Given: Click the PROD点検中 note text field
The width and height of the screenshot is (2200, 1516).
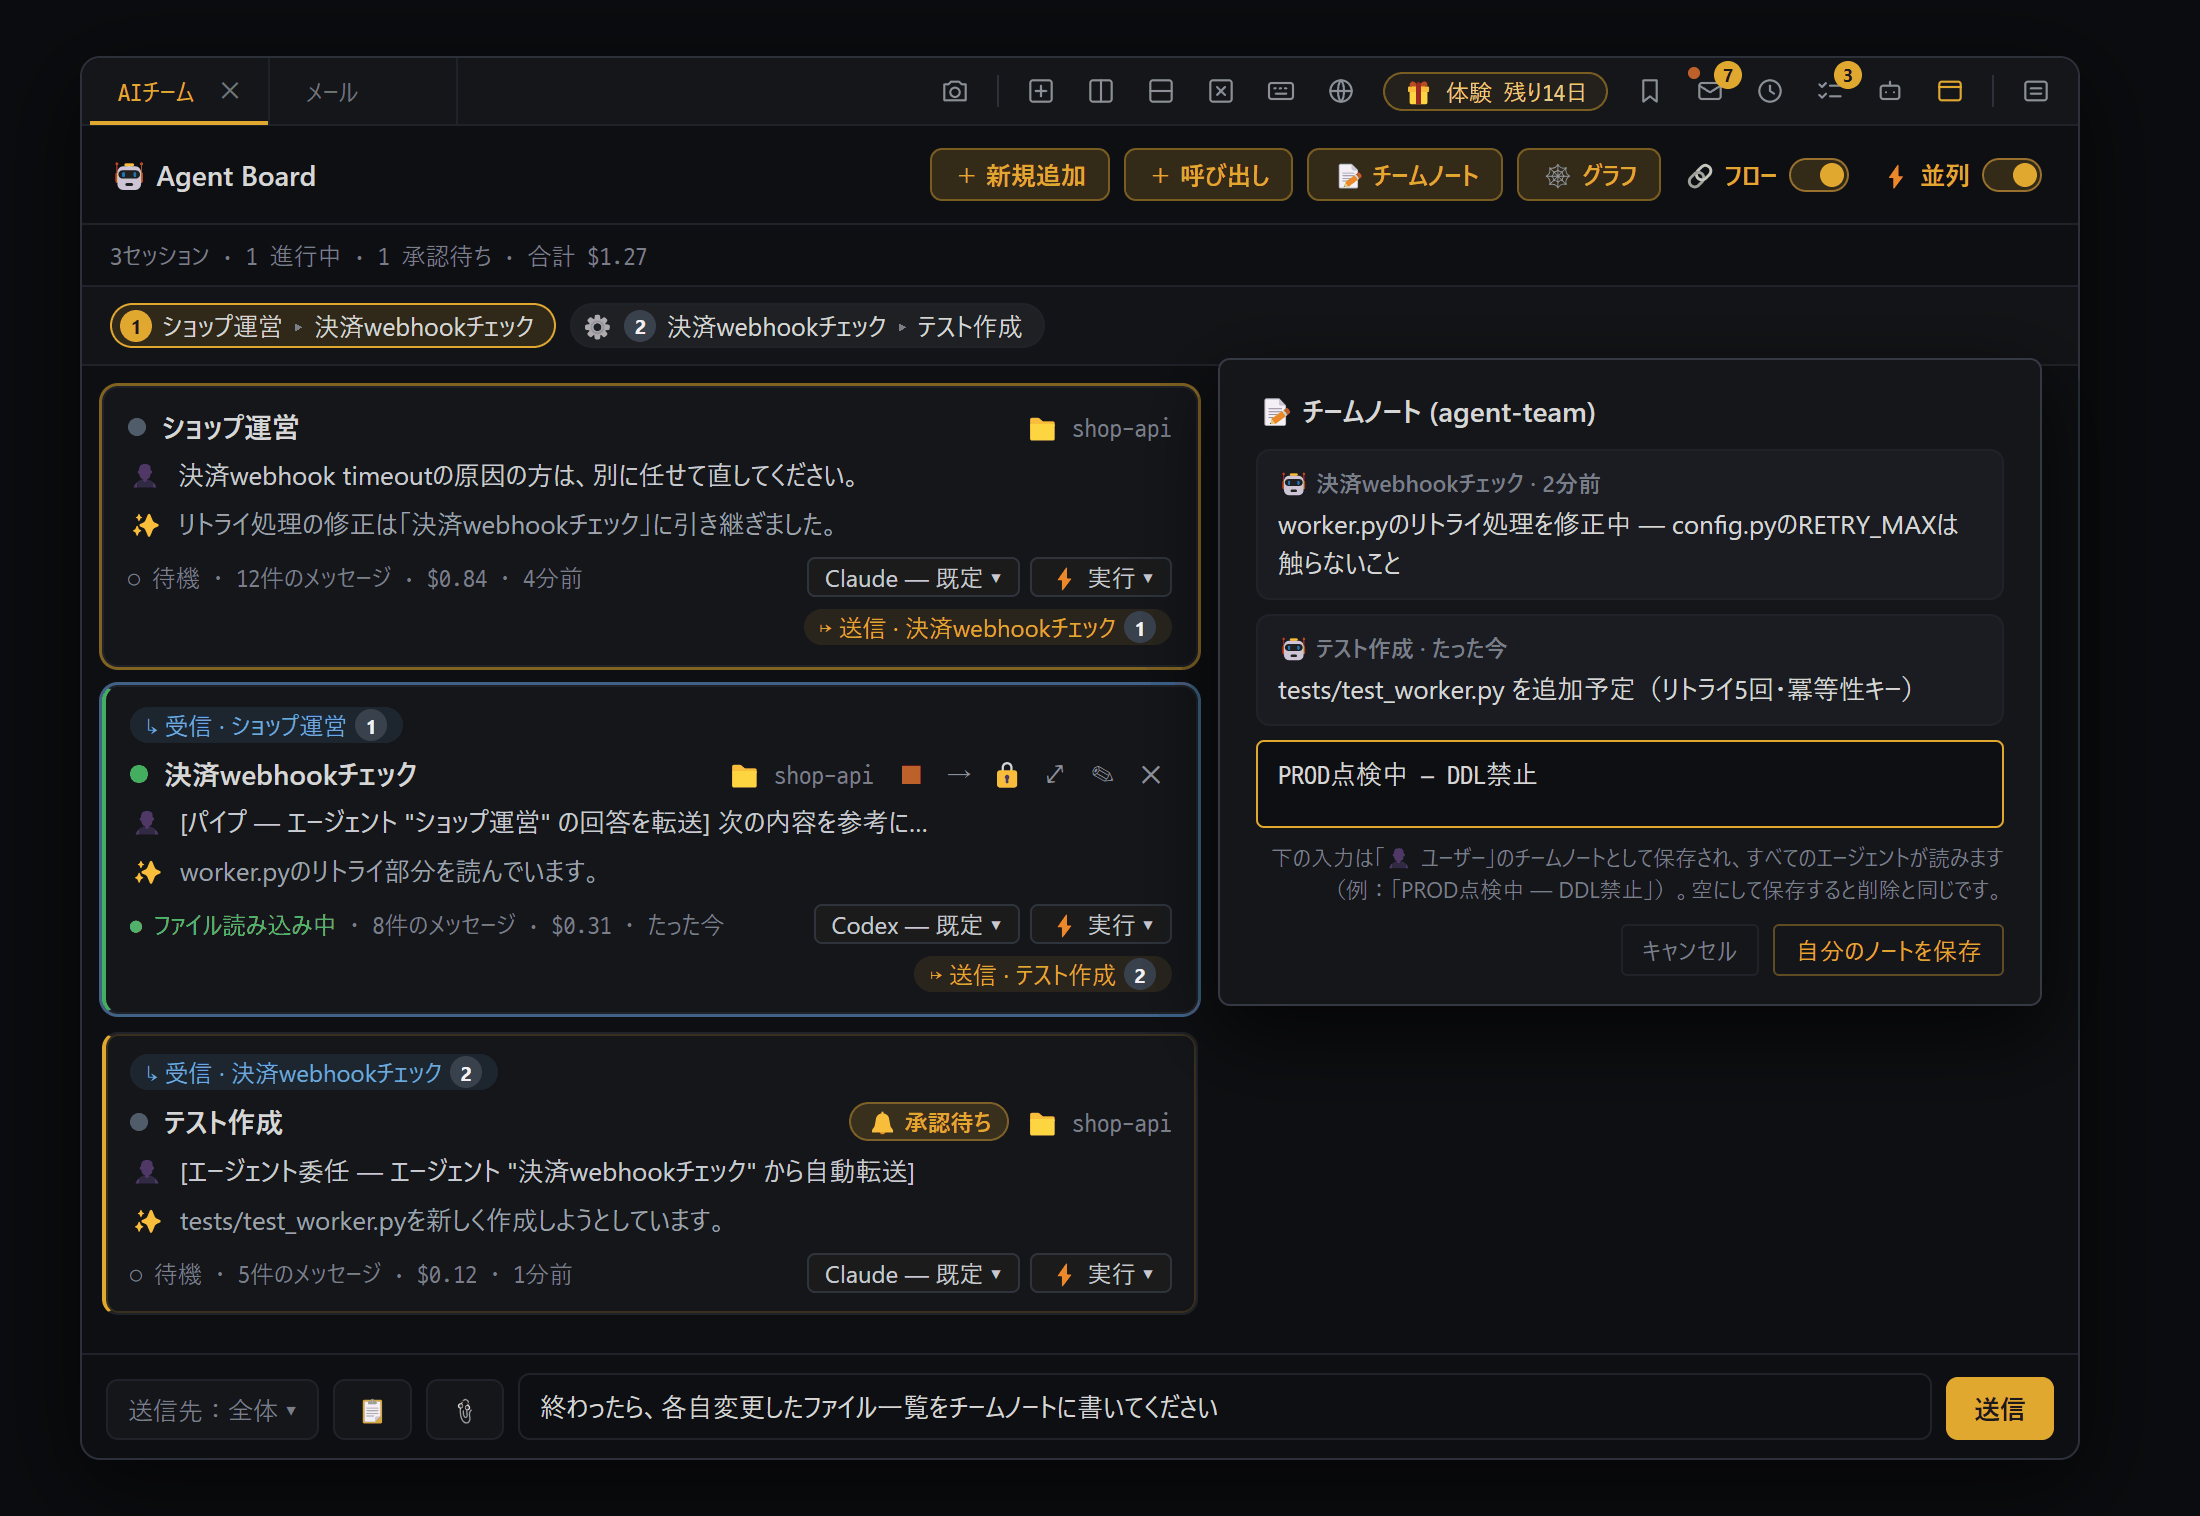Looking at the screenshot, I should [1630, 784].
